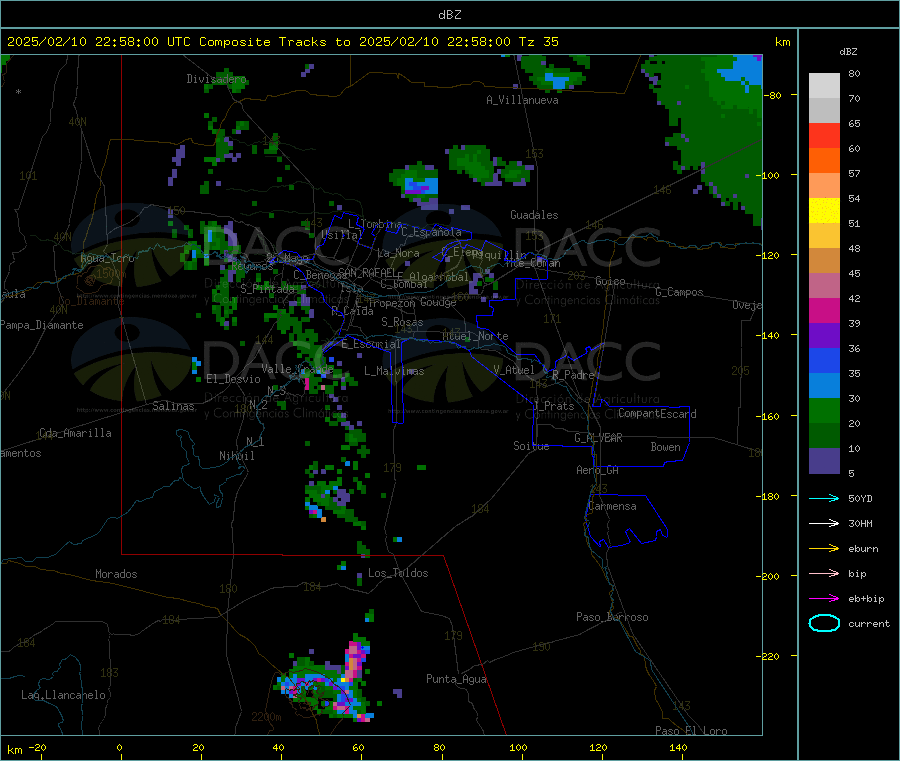The image size is (900, 761).
Task: Click the L_Malvinas place label
Action: click(394, 371)
